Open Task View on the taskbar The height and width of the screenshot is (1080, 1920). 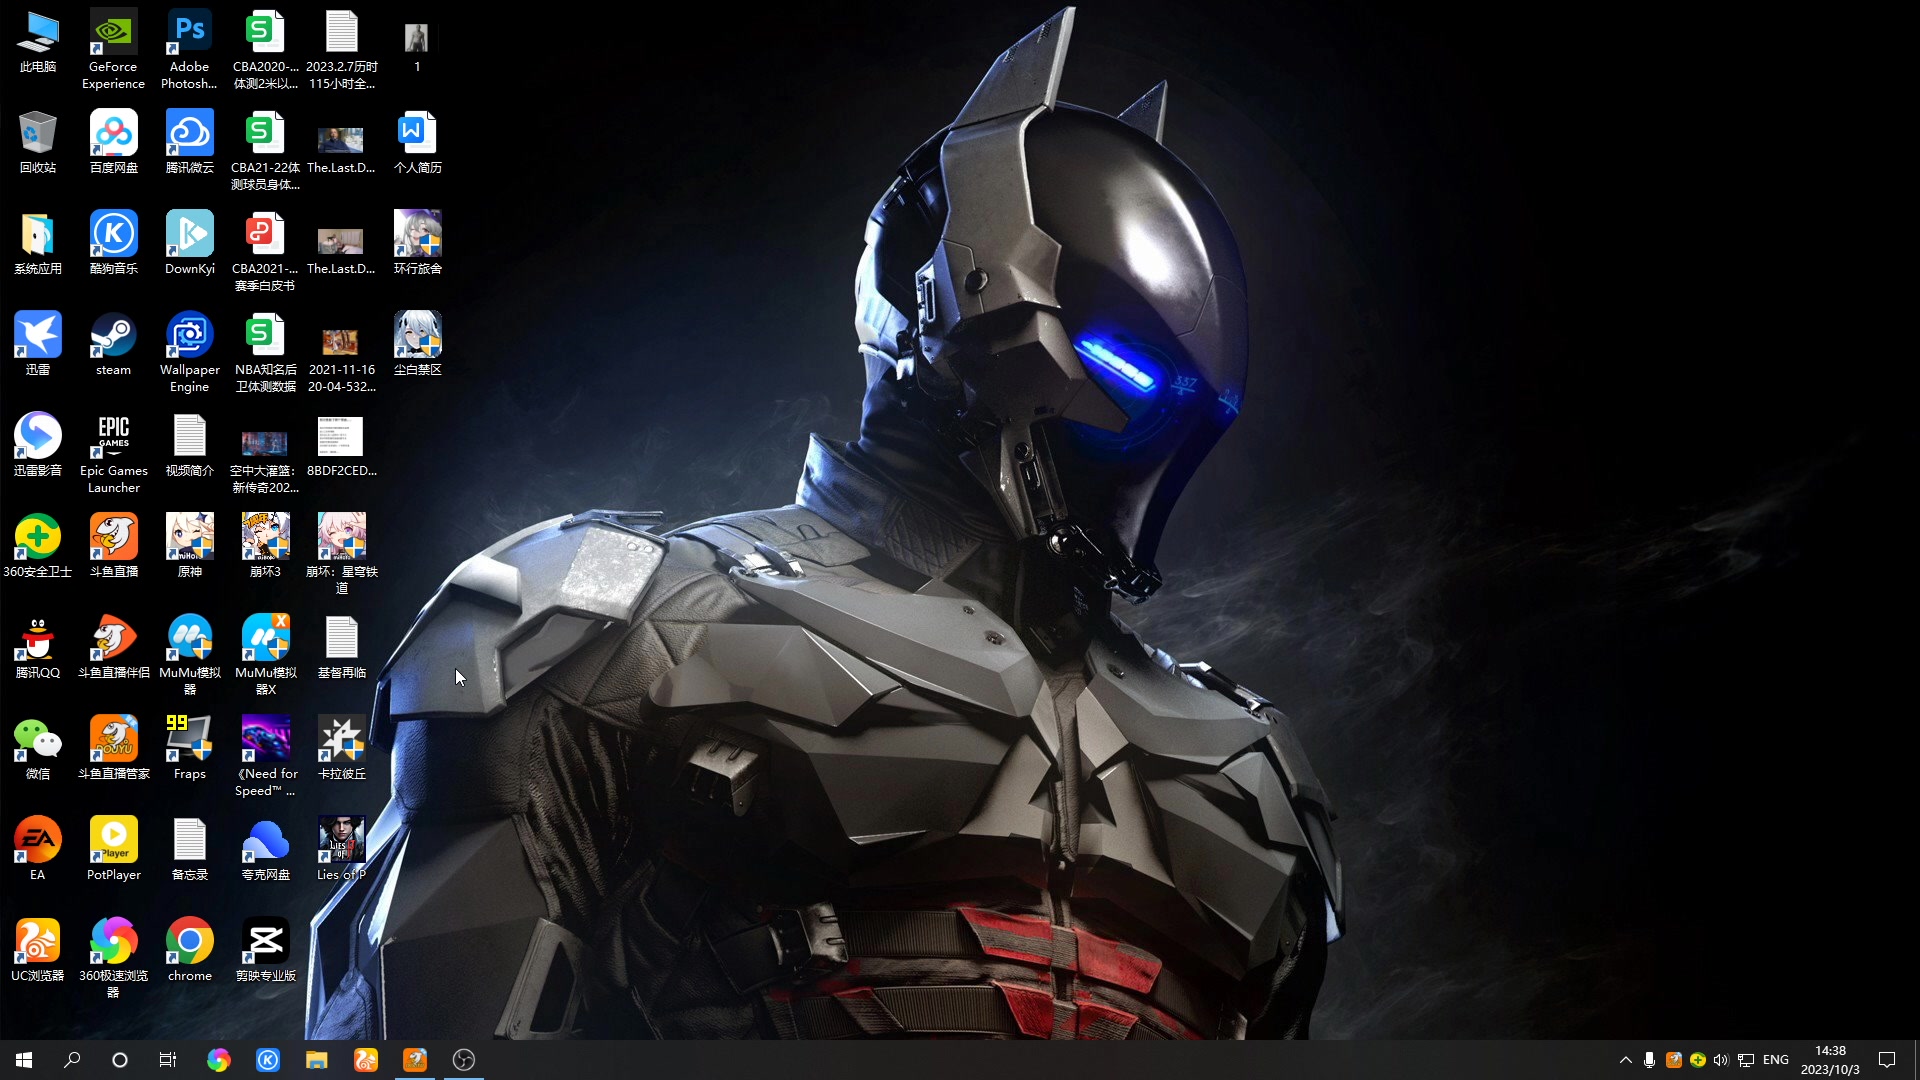point(168,1060)
